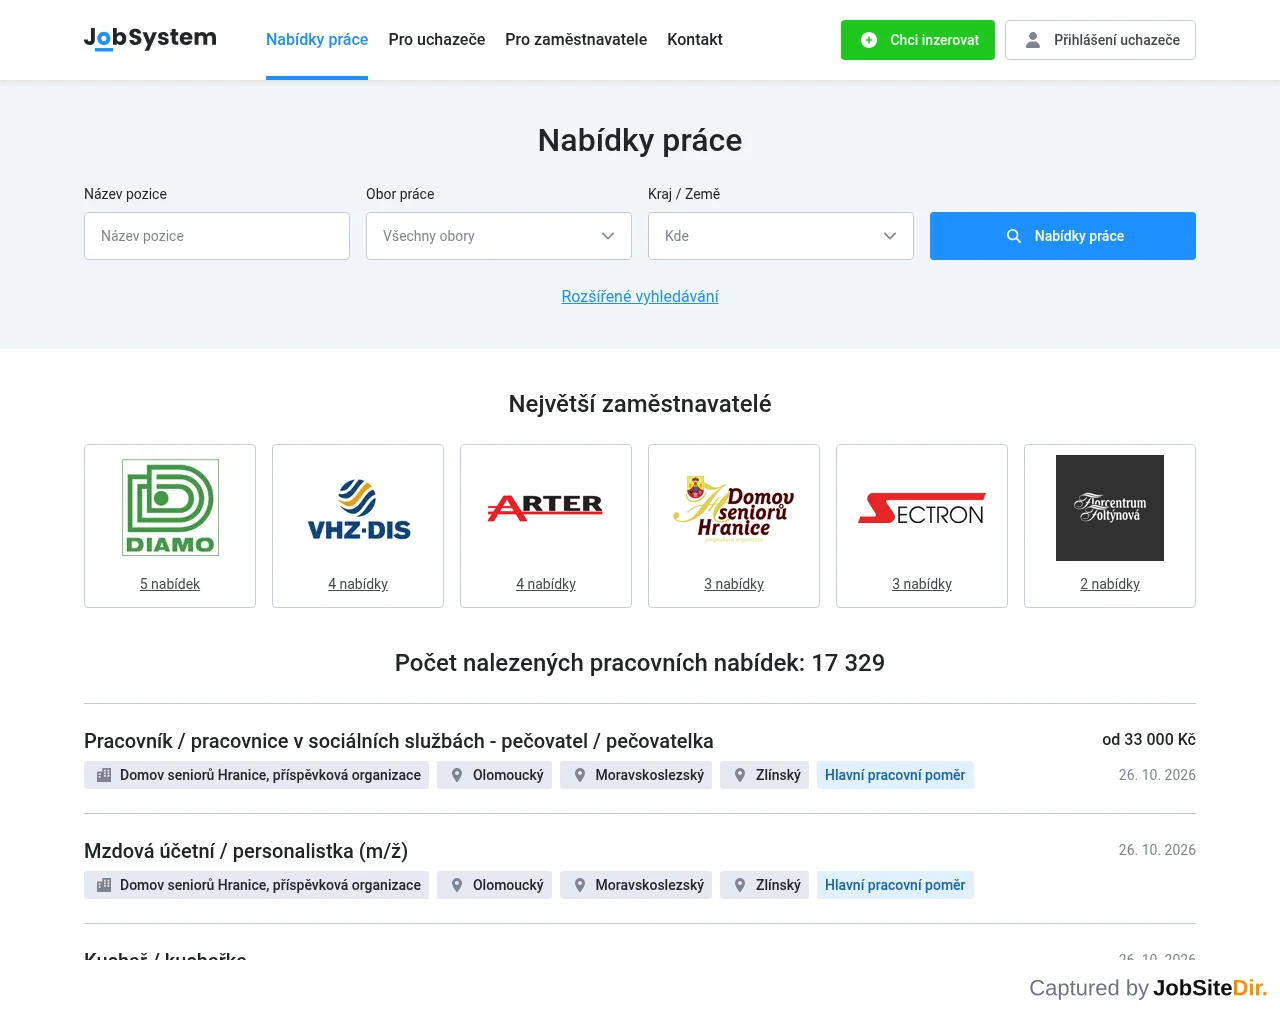Open DIAMO's 5 nabídek link

coord(170,584)
